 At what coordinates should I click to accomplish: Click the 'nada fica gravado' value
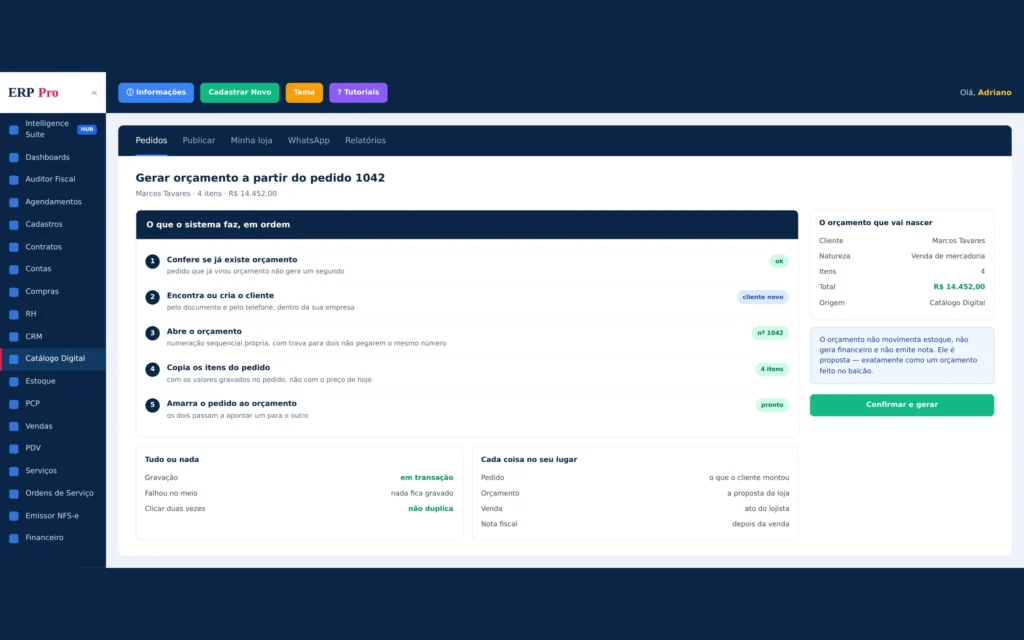(x=422, y=494)
